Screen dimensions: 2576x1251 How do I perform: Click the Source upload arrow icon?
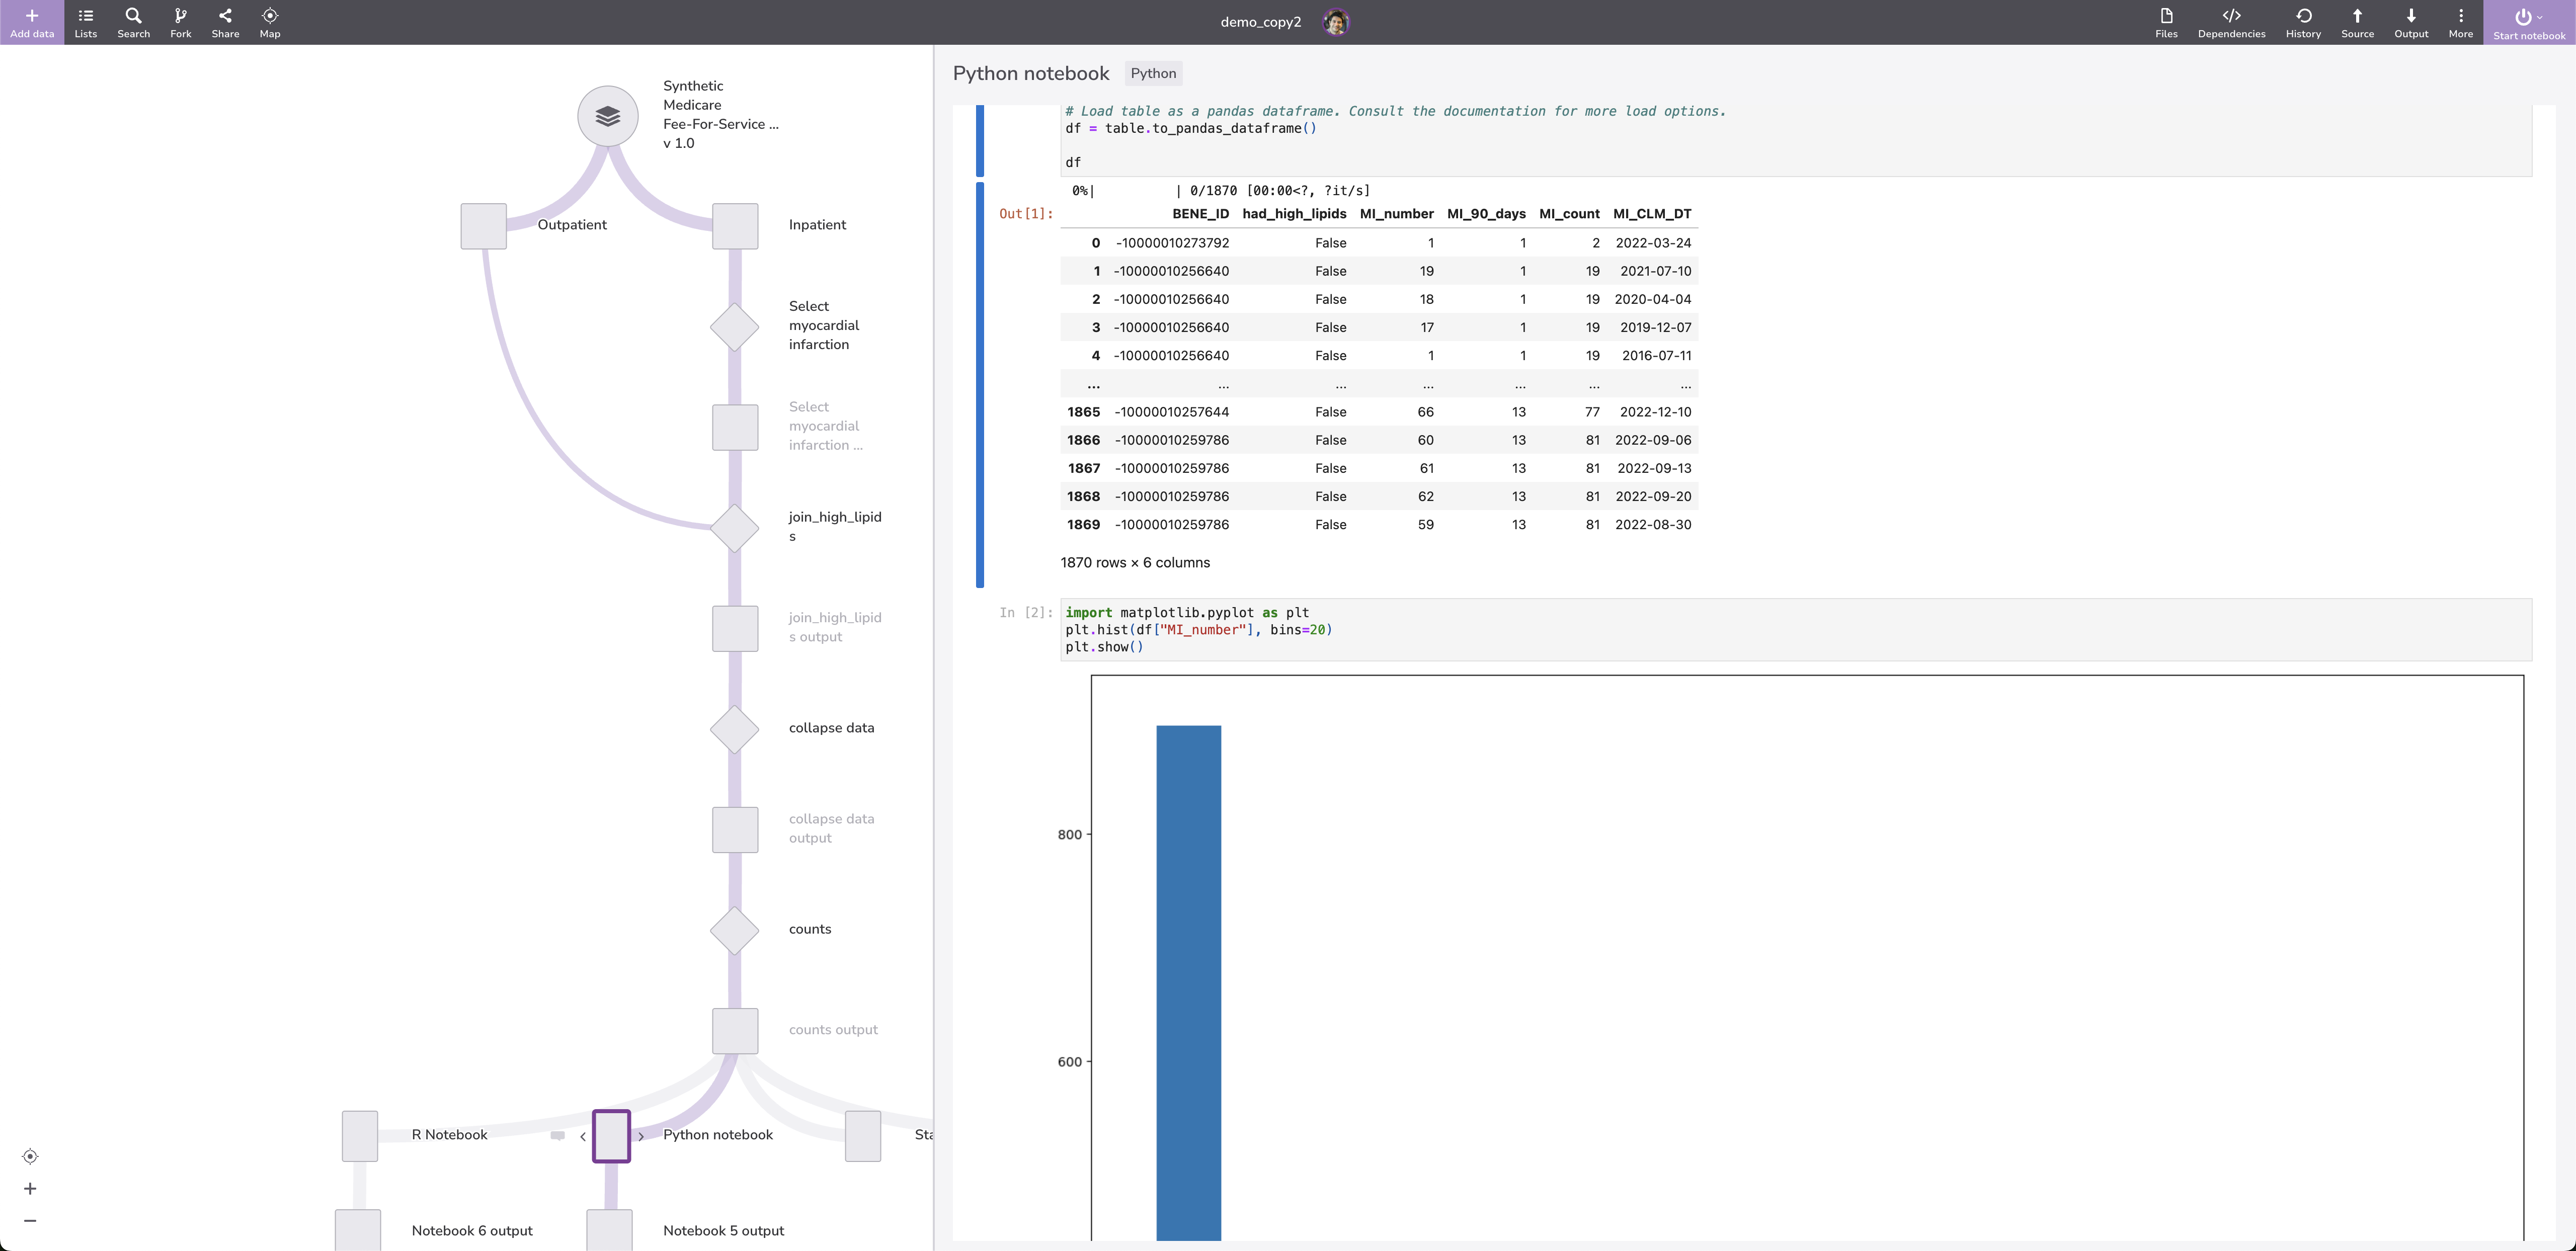pyautogui.click(x=2357, y=16)
